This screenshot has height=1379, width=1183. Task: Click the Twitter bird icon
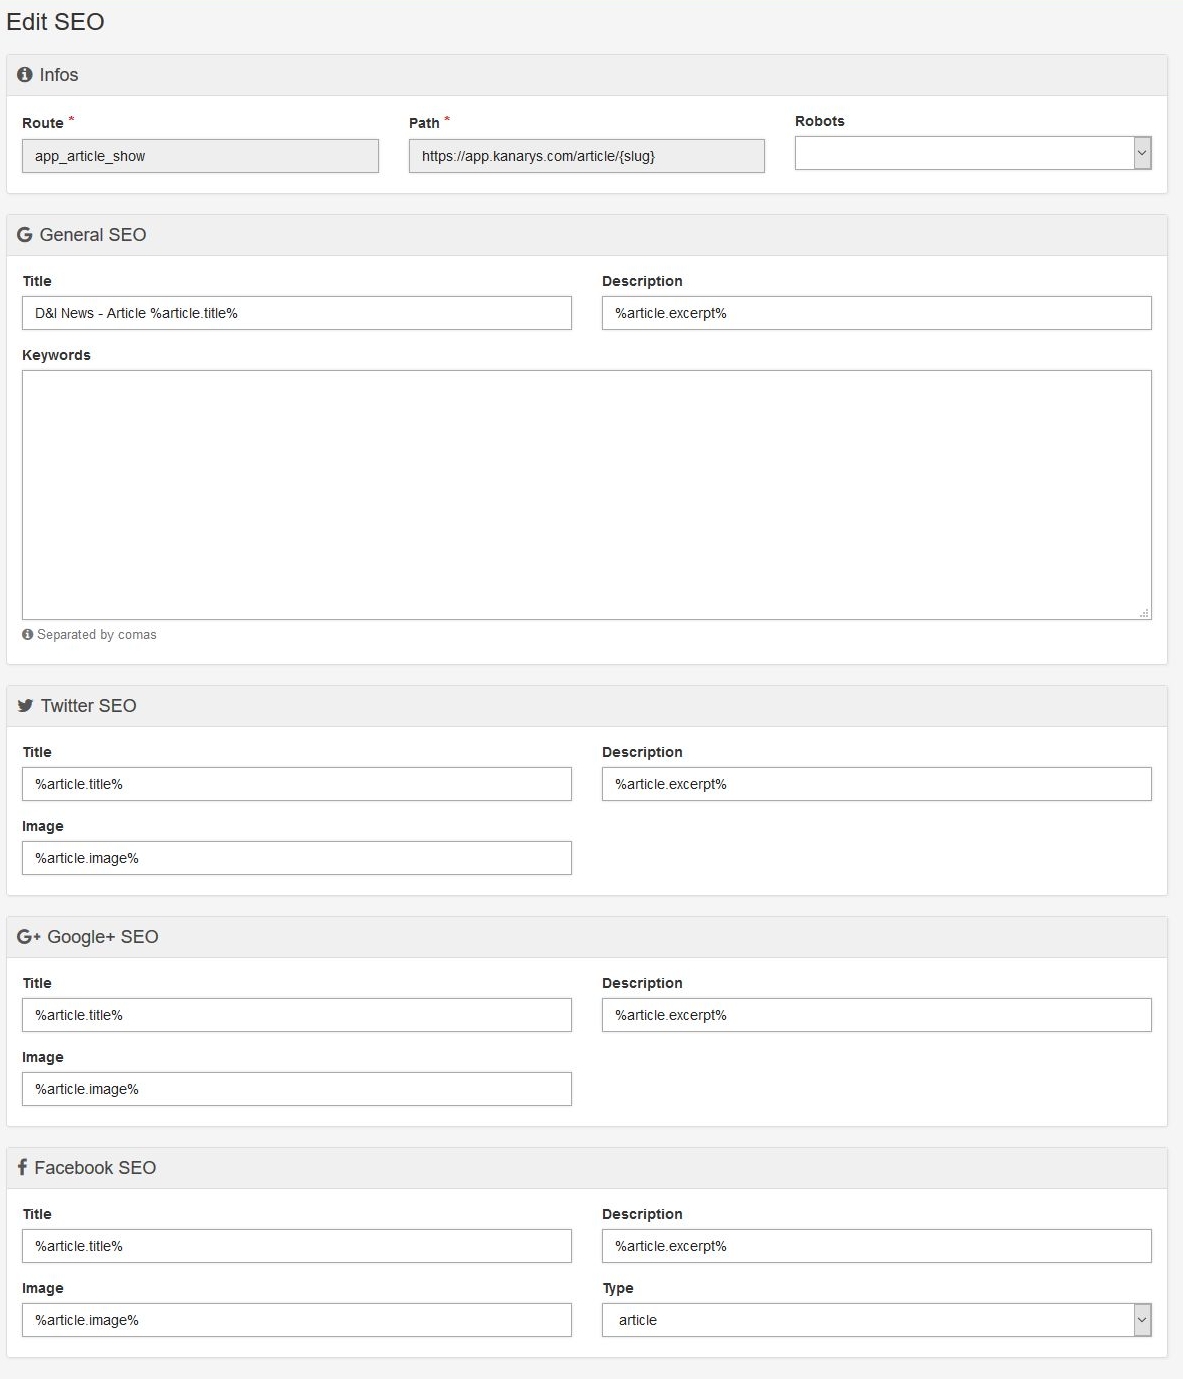26,706
